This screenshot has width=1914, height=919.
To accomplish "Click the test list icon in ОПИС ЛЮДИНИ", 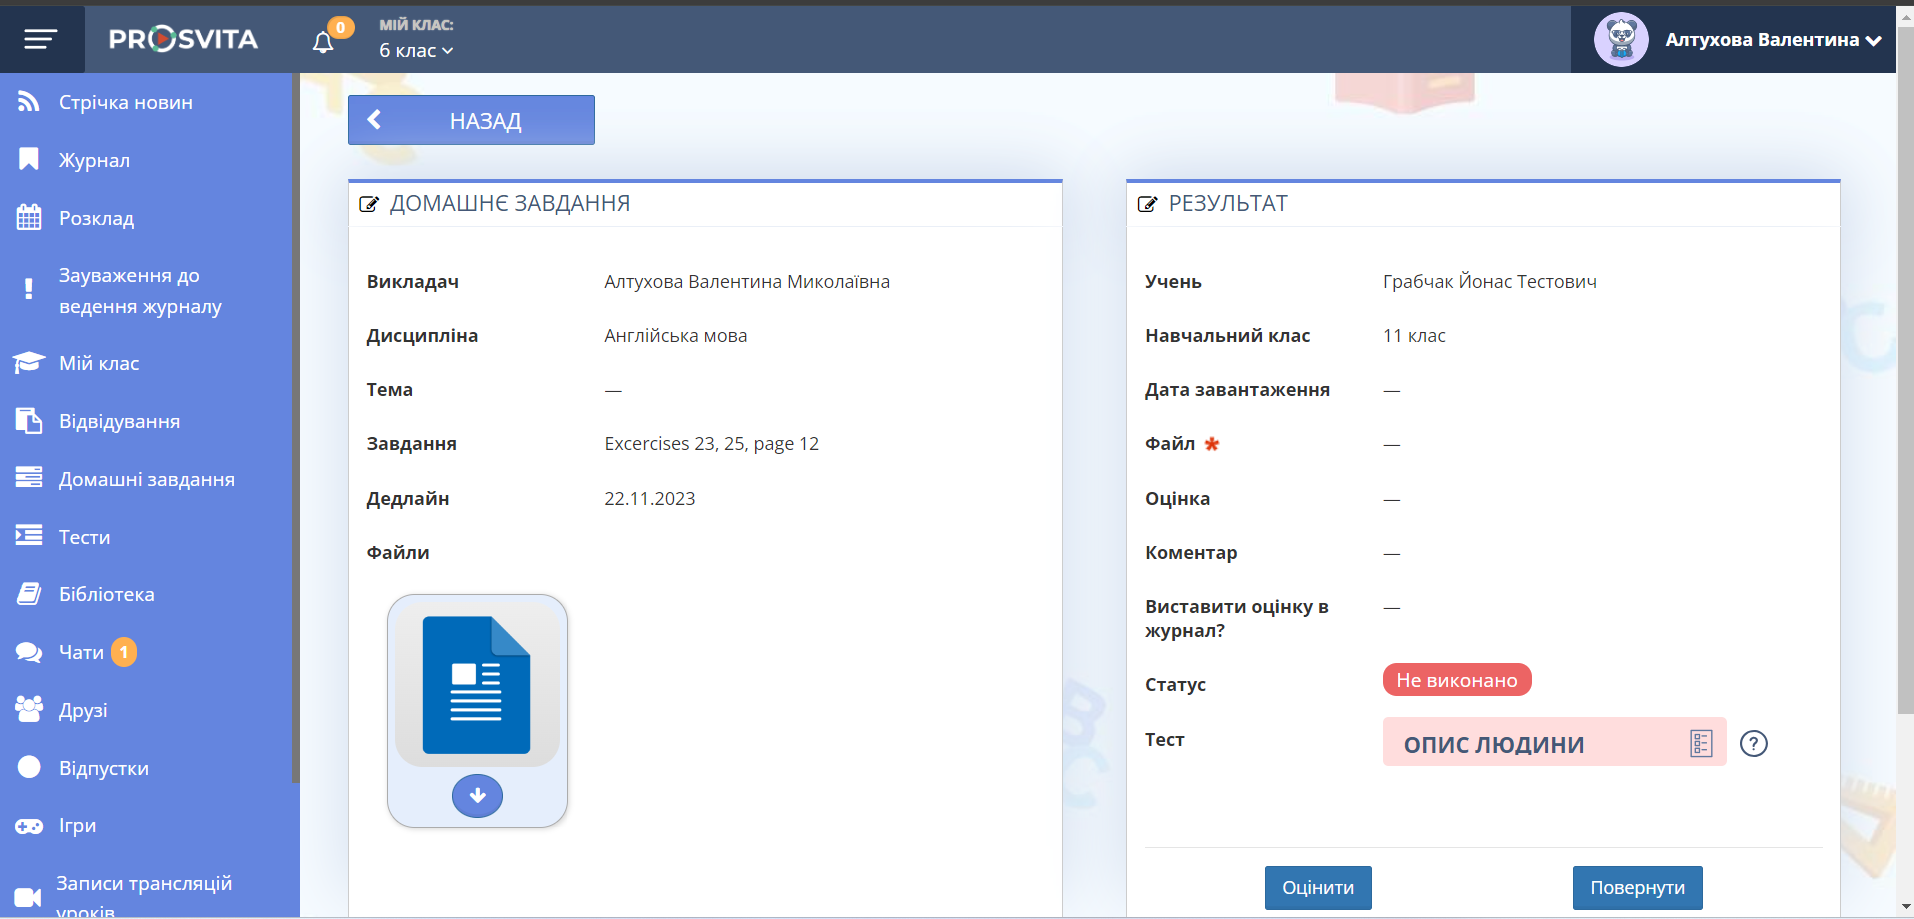I will point(1701,744).
